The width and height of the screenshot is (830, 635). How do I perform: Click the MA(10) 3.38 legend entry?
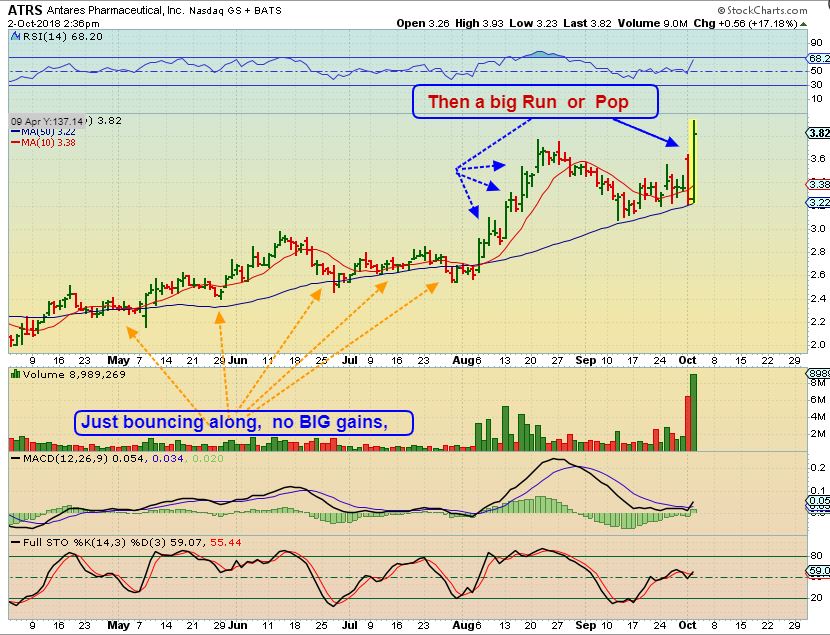[x=43, y=142]
